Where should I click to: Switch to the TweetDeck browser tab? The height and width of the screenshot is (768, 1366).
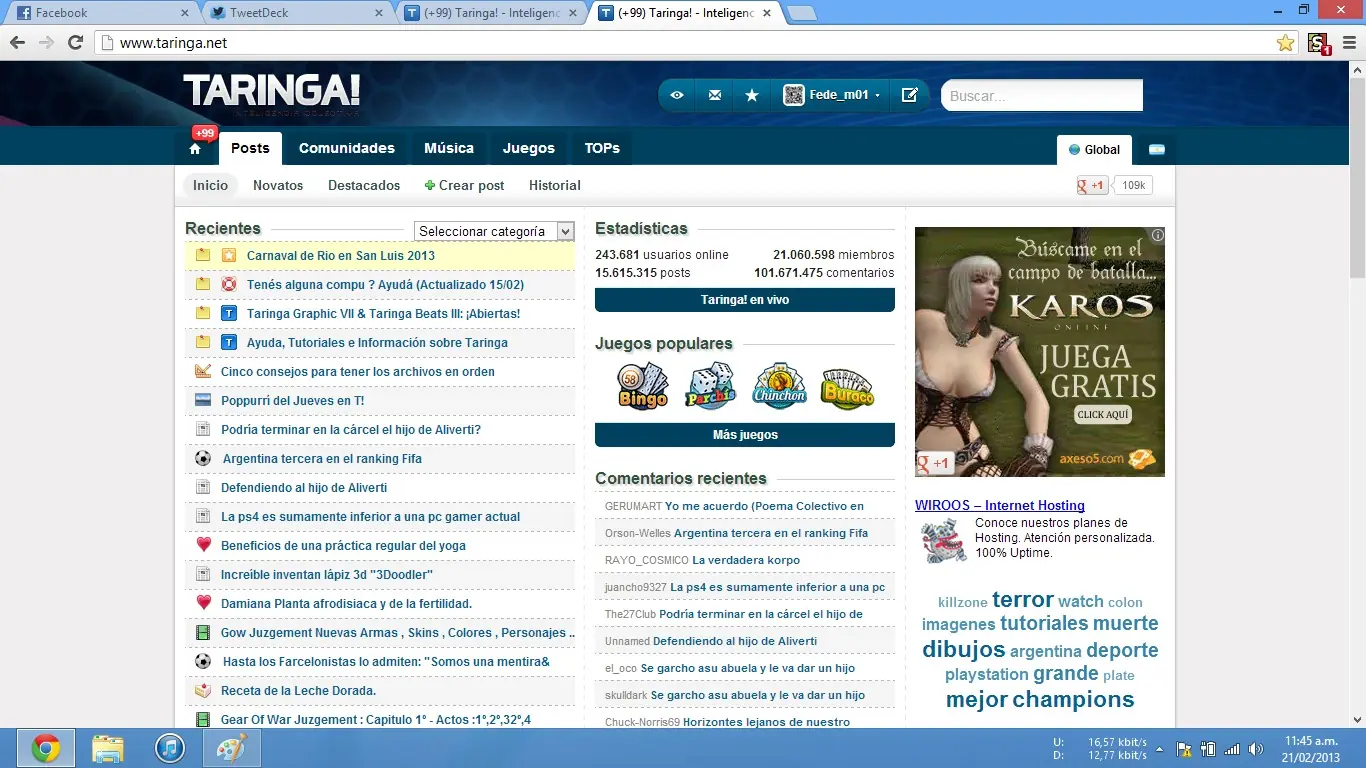296,13
